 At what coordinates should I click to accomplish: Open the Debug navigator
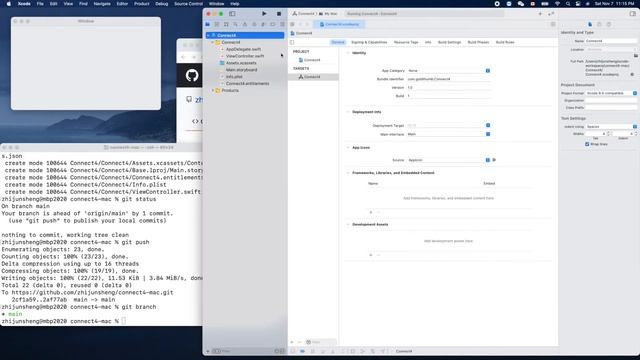click(263, 24)
